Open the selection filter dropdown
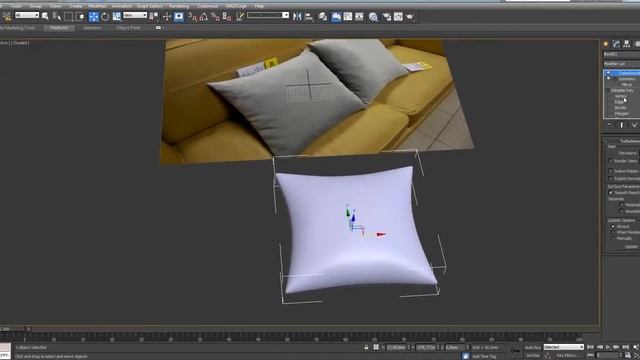Image resolution: width=640 pixels, height=360 pixels. coord(27,15)
